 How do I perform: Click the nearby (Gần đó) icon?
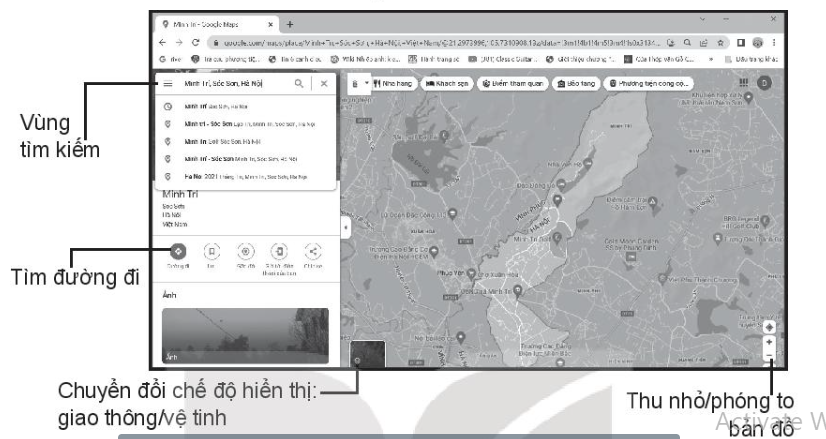[x=246, y=252]
